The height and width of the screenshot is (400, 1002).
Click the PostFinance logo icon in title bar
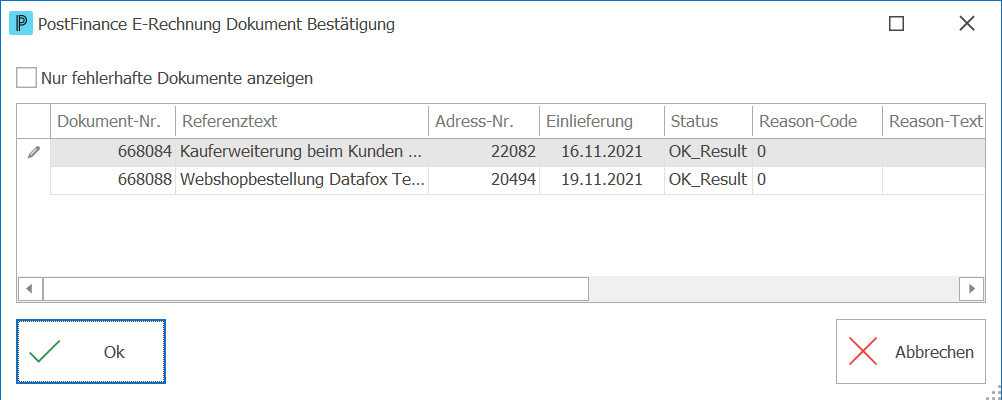point(21,24)
